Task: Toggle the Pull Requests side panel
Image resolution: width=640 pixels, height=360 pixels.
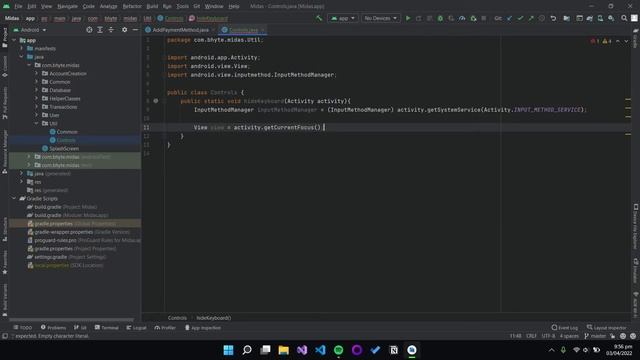Action: coord(4,103)
